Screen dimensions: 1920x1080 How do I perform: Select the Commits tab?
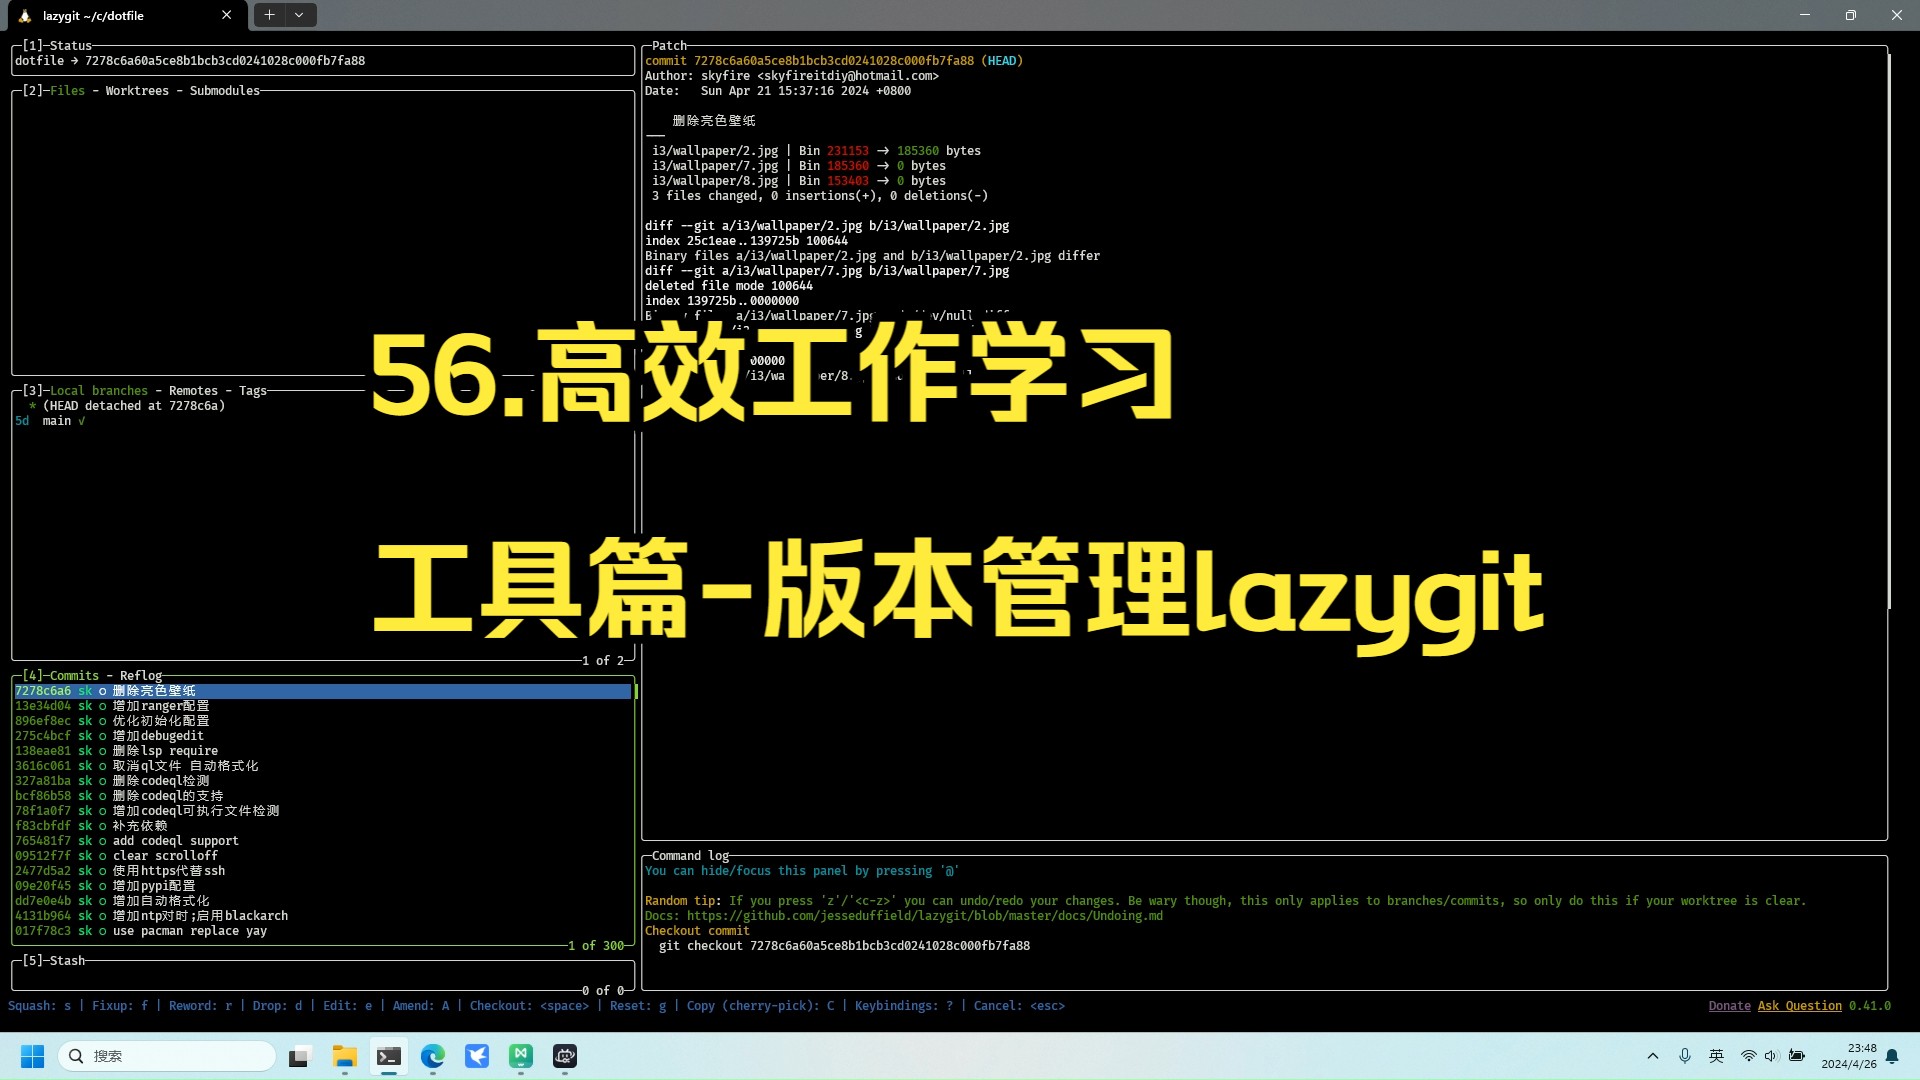74,676
